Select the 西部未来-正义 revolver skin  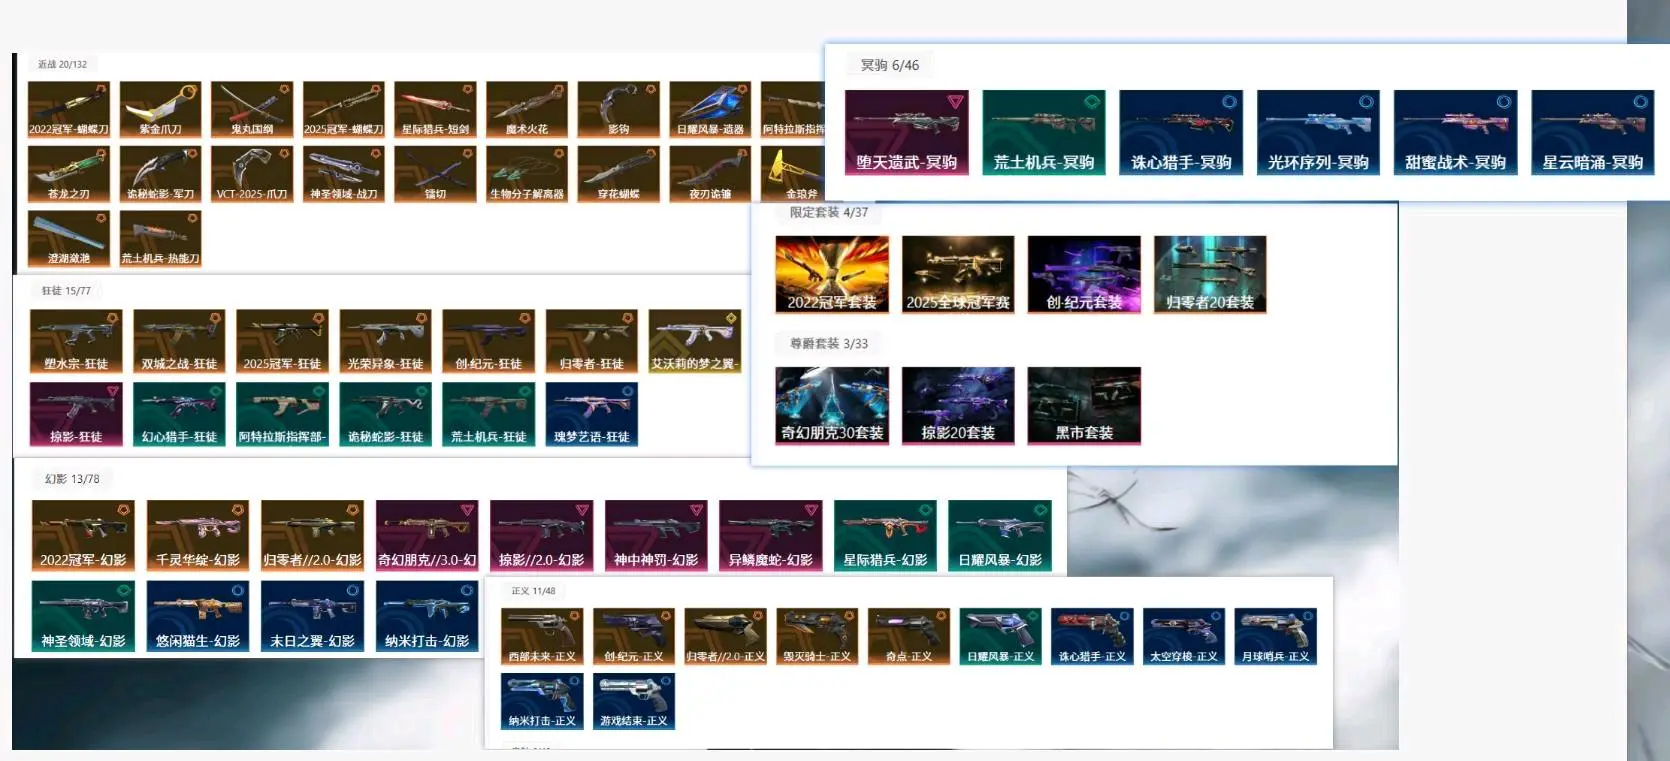click(x=542, y=636)
